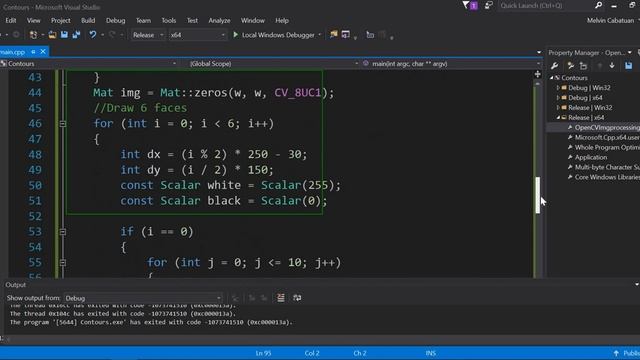The image size is (640, 360).
Task: Click the move down arrow in Property Manager
Action: (x=612, y=66)
